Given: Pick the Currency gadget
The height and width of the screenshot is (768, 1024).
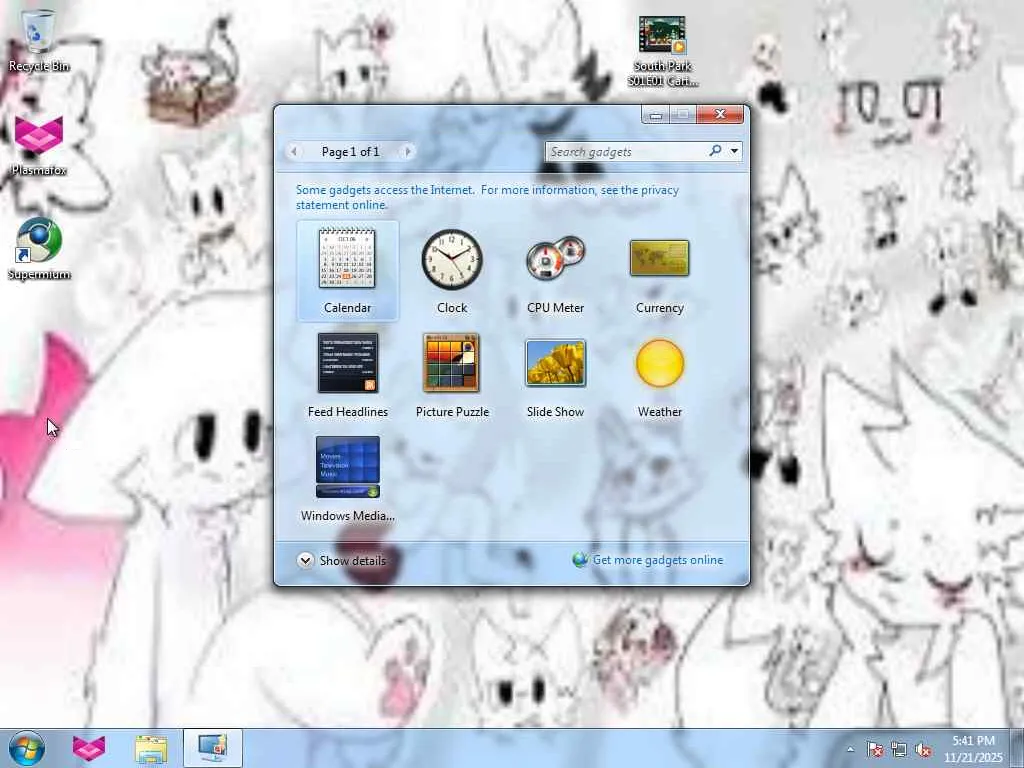Looking at the screenshot, I should pyautogui.click(x=660, y=270).
